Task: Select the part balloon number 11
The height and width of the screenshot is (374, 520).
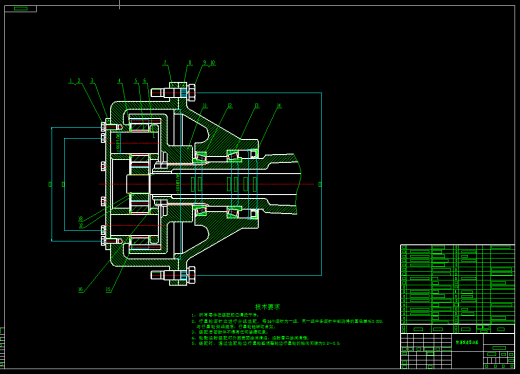Action: pos(205,106)
